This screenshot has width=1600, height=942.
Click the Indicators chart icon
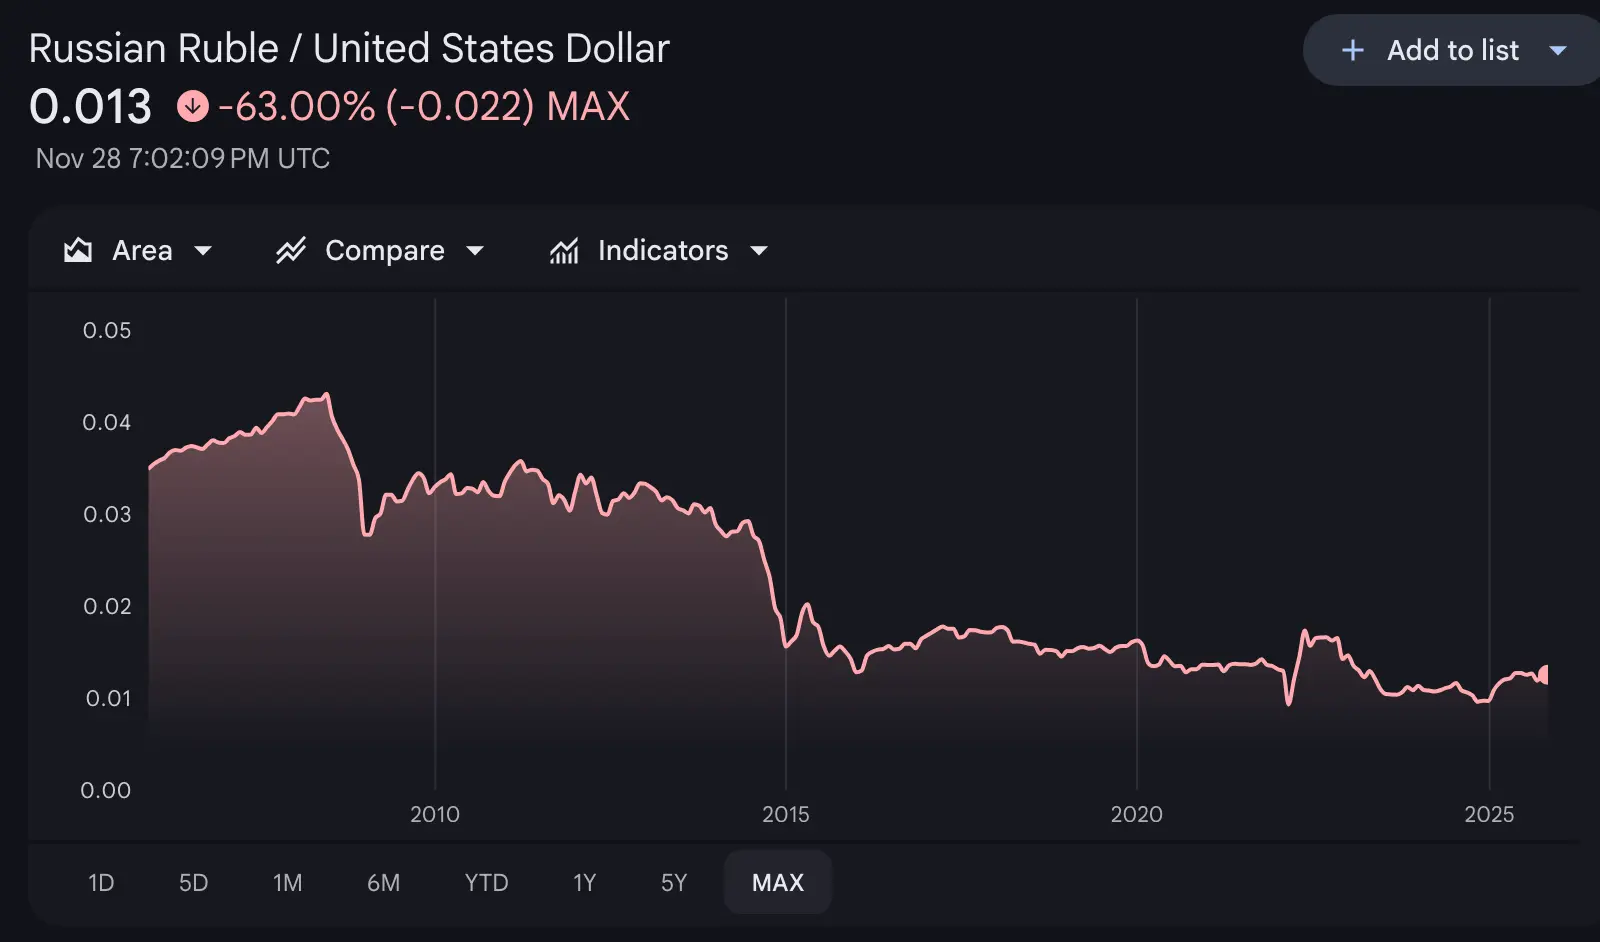[x=564, y=250]
